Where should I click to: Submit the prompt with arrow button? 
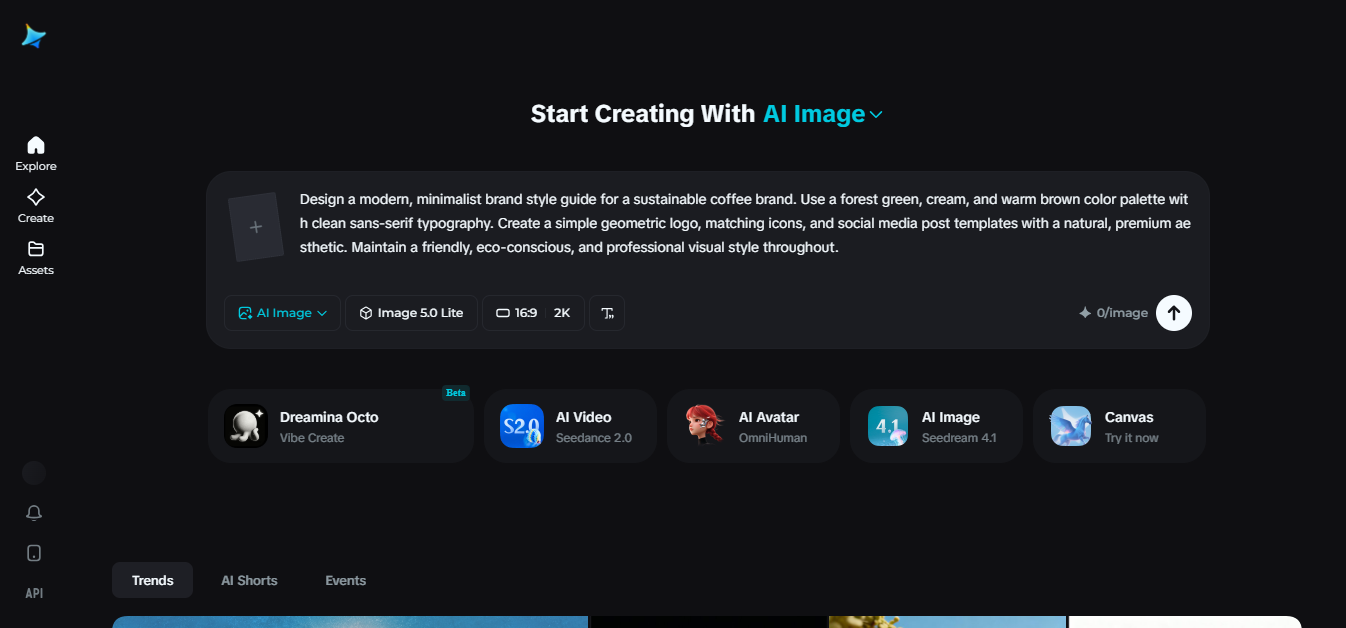pos(1174,313)
